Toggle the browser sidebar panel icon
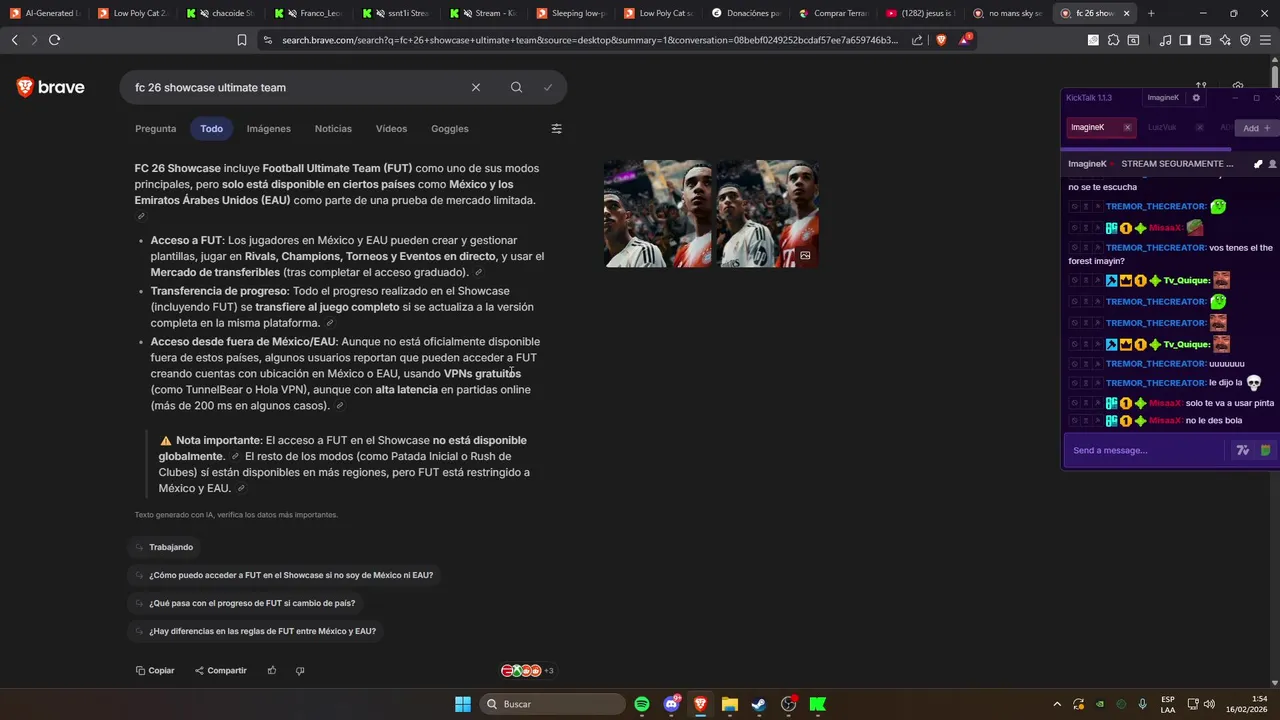Viewport: 1280px width, 720px height. click(x=1185, y=40)
